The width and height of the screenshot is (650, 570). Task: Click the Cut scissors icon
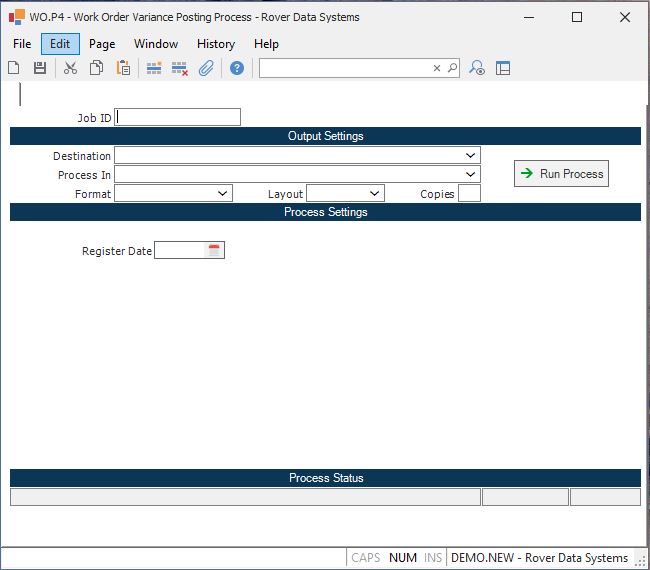(70, 68)
